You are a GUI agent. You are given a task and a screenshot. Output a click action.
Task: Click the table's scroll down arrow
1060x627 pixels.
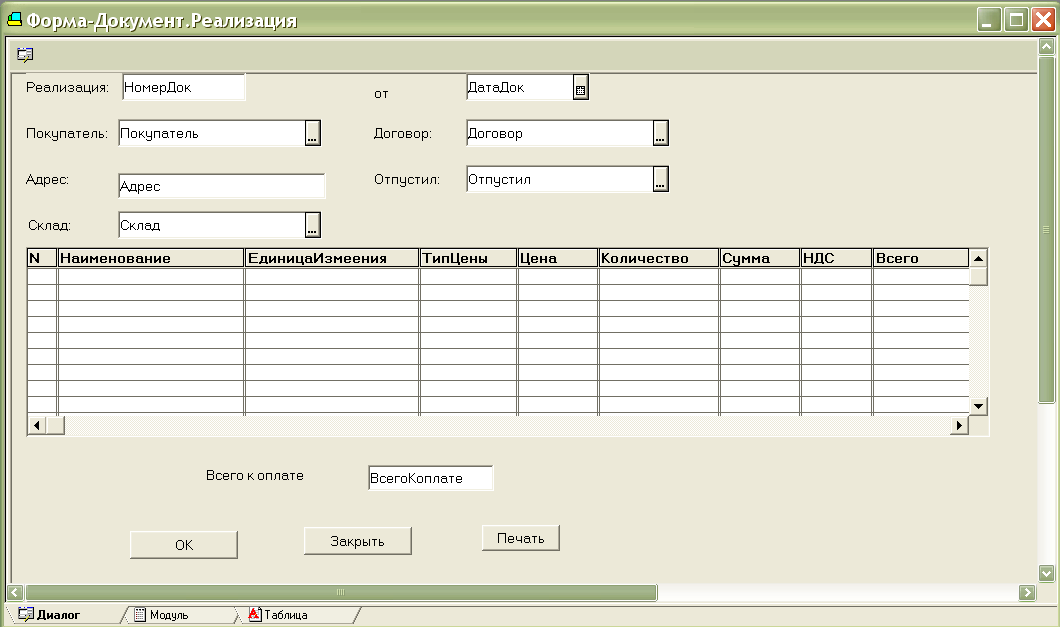coord(979,406)
